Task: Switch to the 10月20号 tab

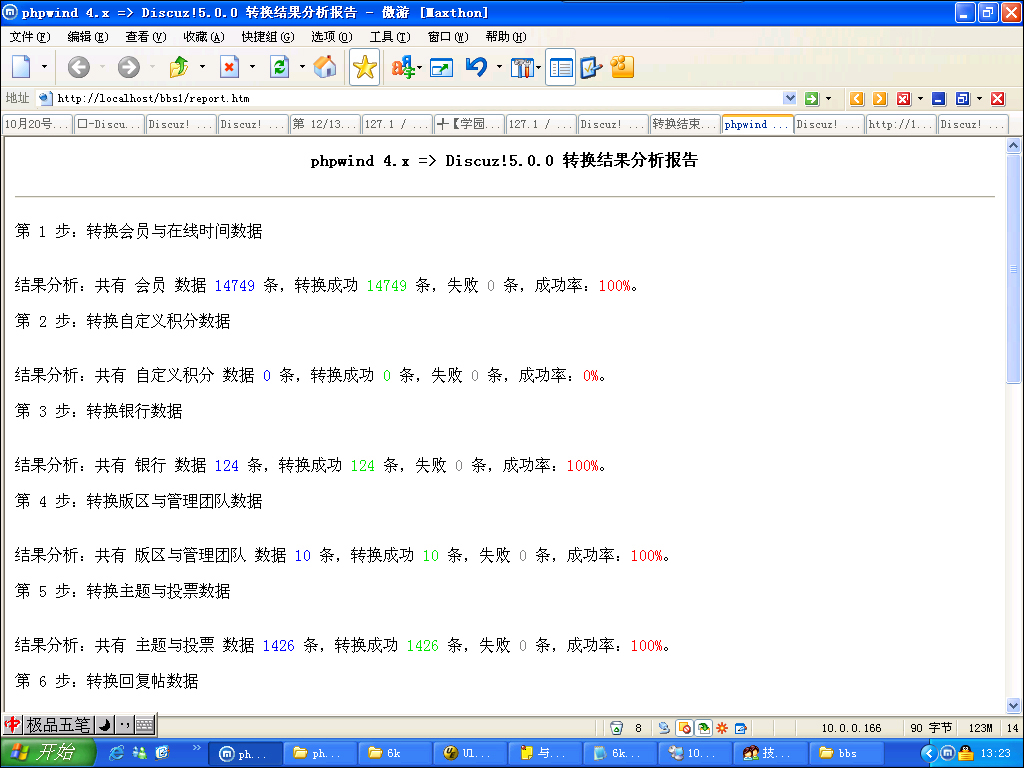Action: coord(37,124)
